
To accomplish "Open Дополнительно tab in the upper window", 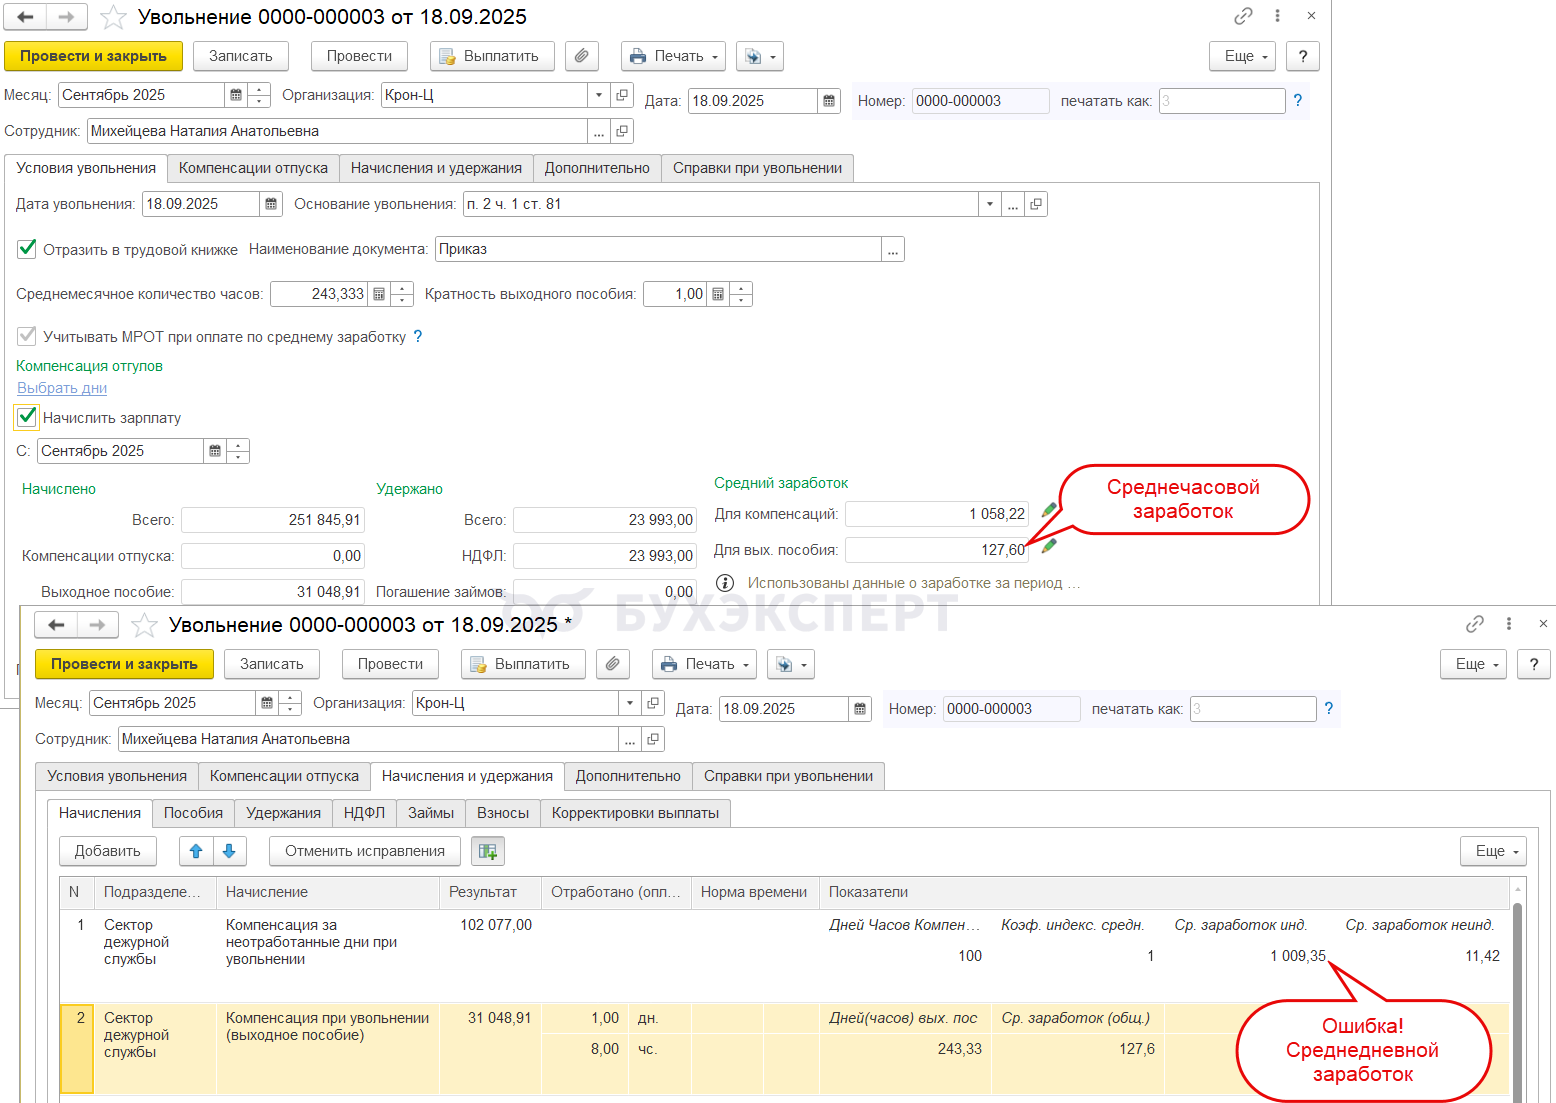I will (597, 168).
